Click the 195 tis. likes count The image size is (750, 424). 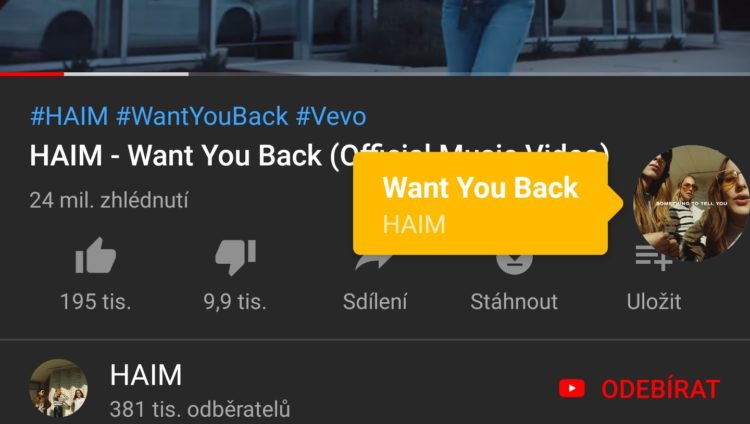point(96,302)
